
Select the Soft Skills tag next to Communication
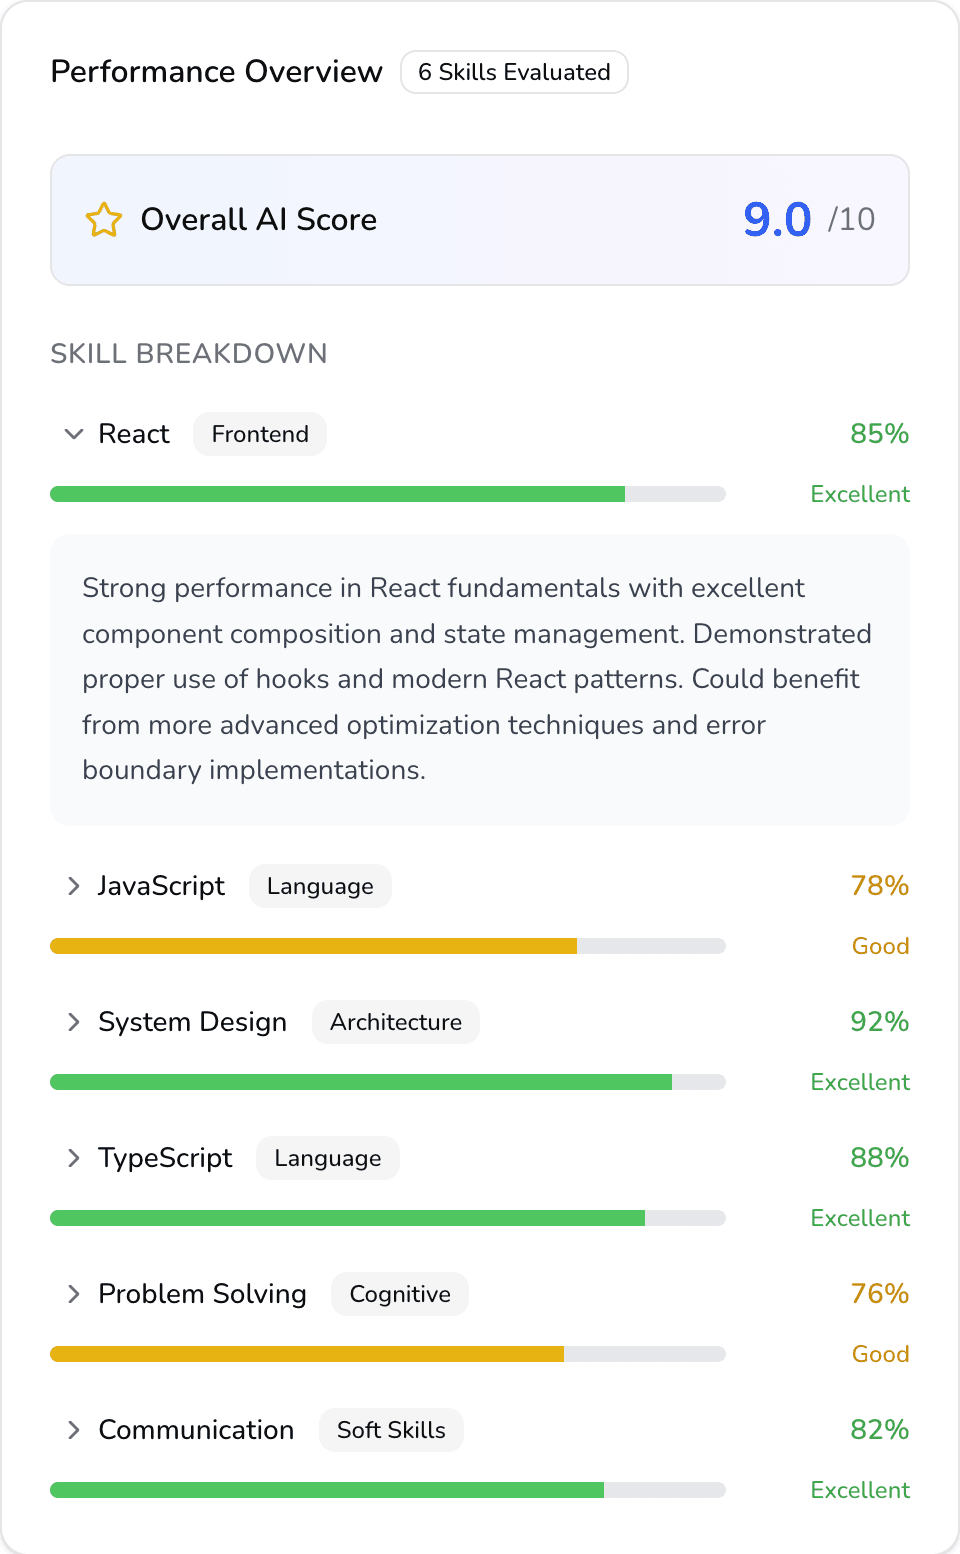click(391, 1430)
